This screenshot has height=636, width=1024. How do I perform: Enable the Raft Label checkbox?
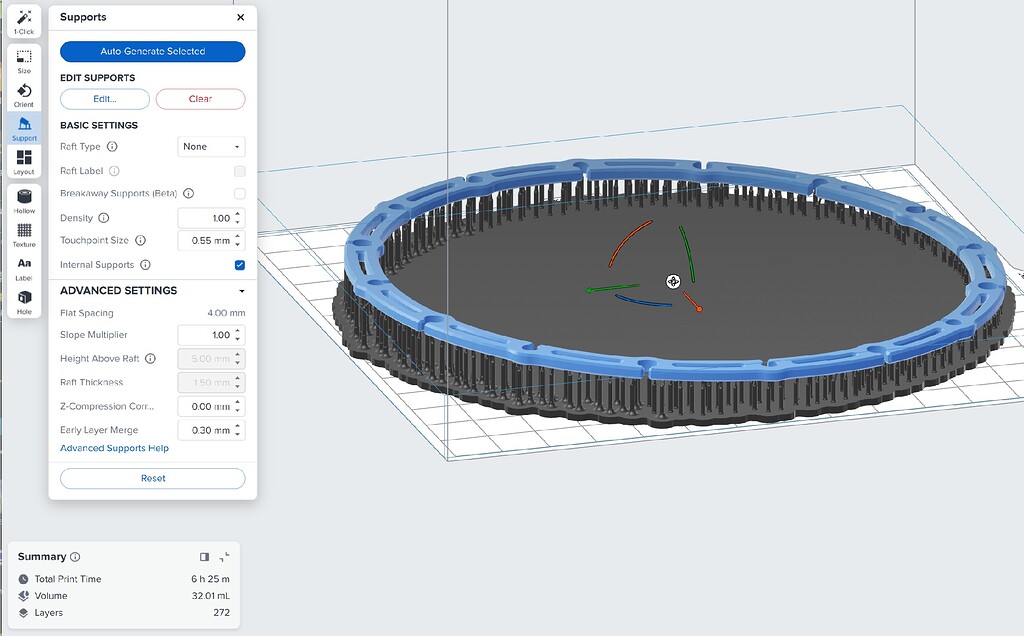point(237,170)
